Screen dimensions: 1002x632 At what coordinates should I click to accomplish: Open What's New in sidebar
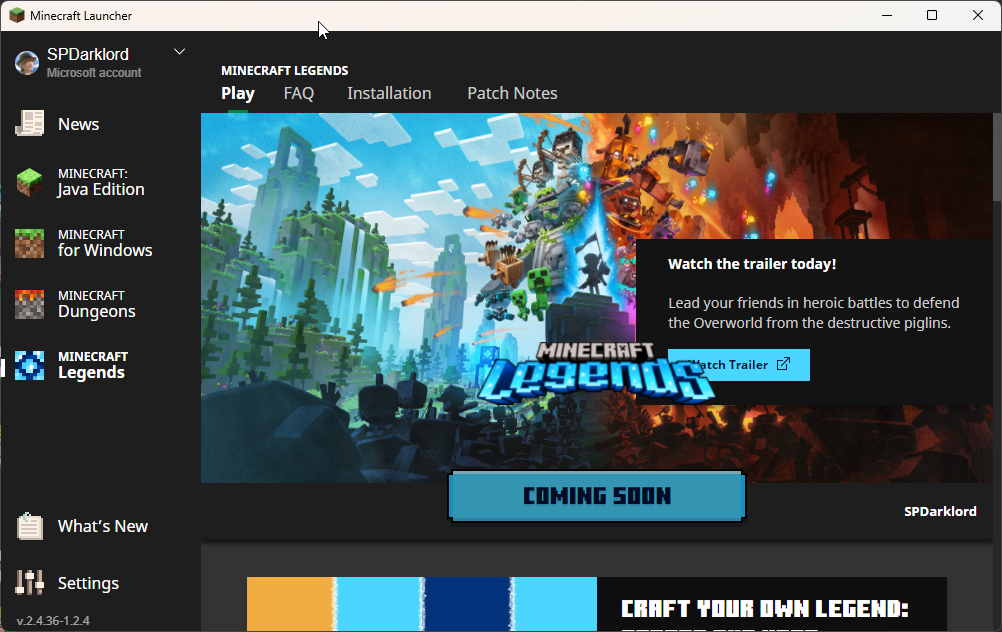tap(103, 526)
